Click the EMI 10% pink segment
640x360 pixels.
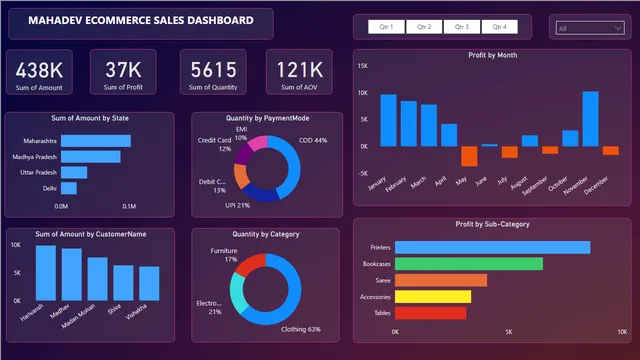(x=259, y=142)
